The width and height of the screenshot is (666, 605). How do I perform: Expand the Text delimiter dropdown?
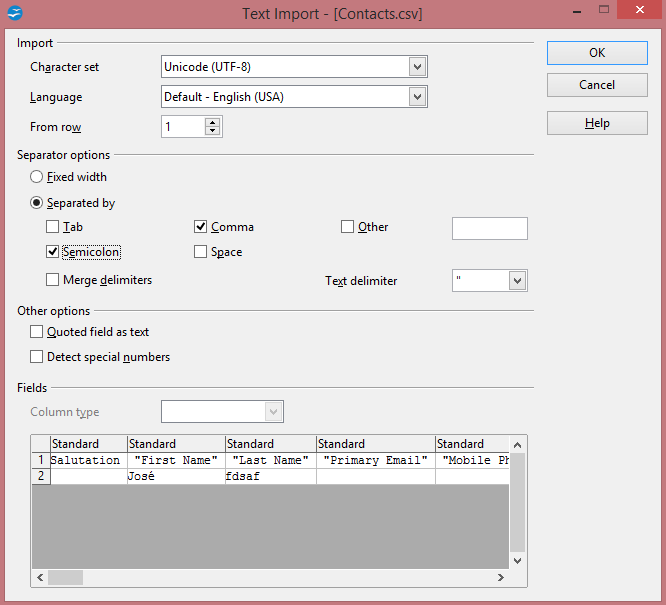517,281
